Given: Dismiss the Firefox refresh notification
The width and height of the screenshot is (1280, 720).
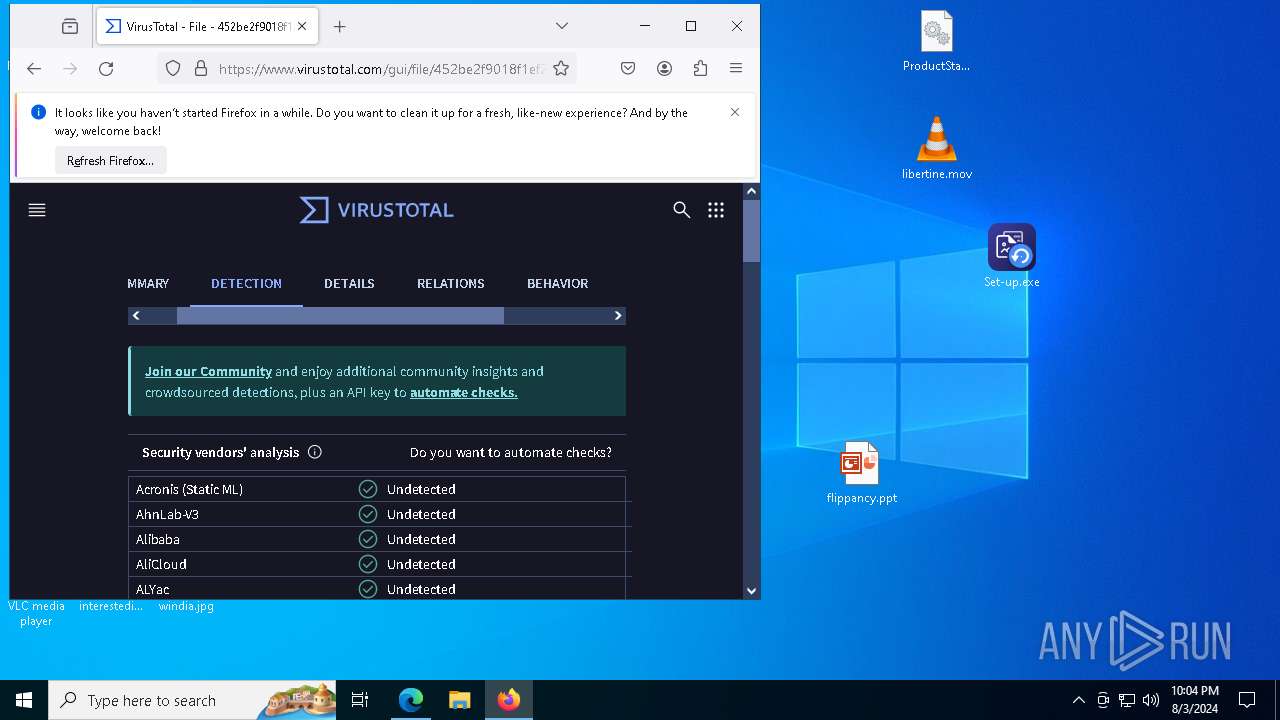Looking at the screenshot, I should coord(735,112).
